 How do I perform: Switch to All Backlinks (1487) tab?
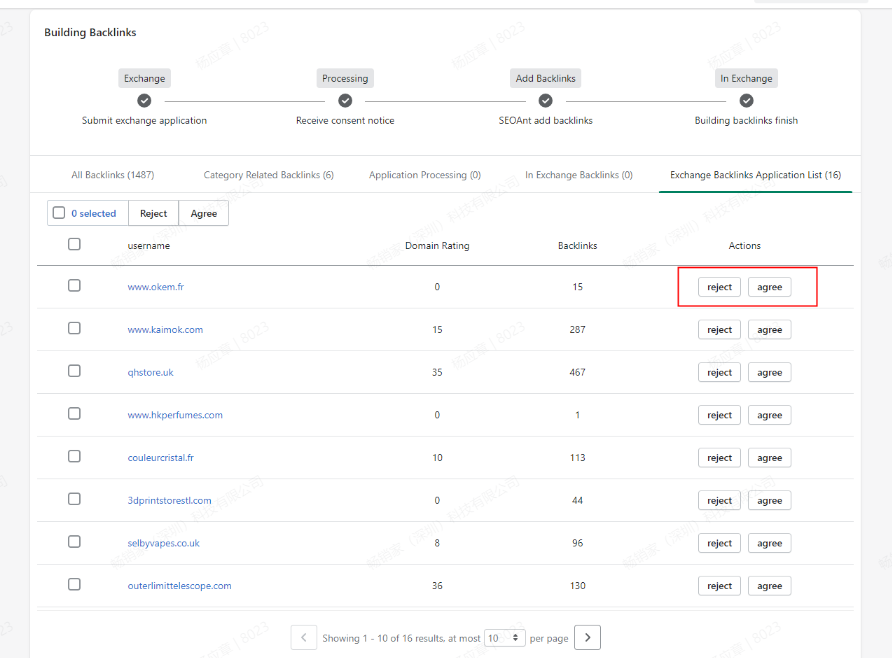(113, 175)
